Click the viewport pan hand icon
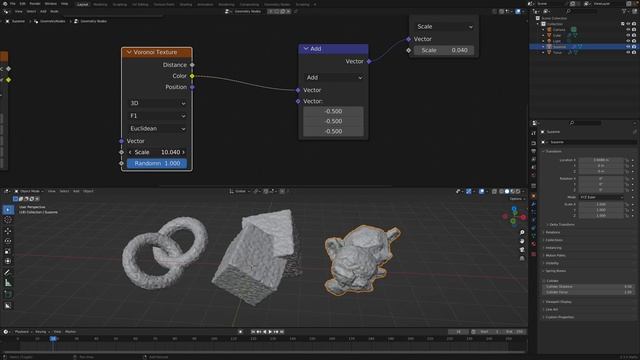Image resolution: width=640 pixels, height=360 pixels. coord(522,241)
